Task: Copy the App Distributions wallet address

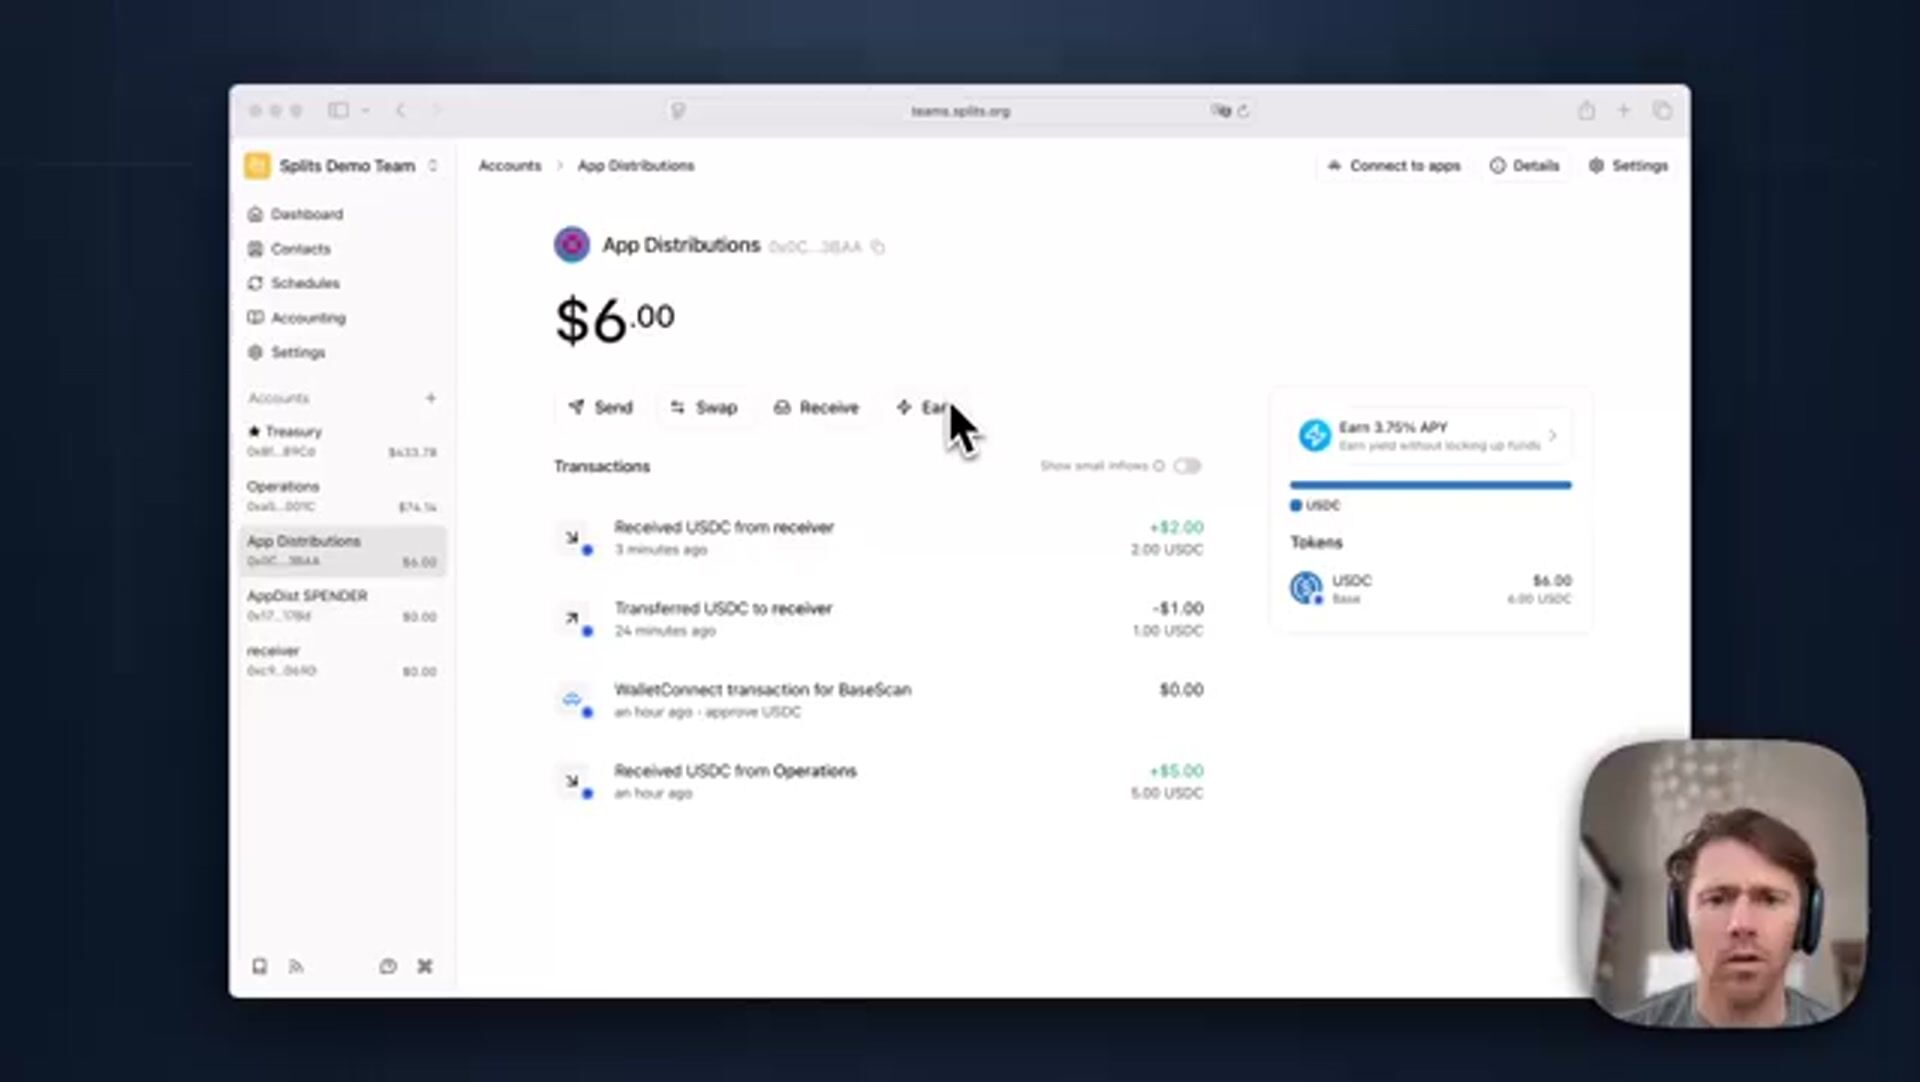Action: 878,247
